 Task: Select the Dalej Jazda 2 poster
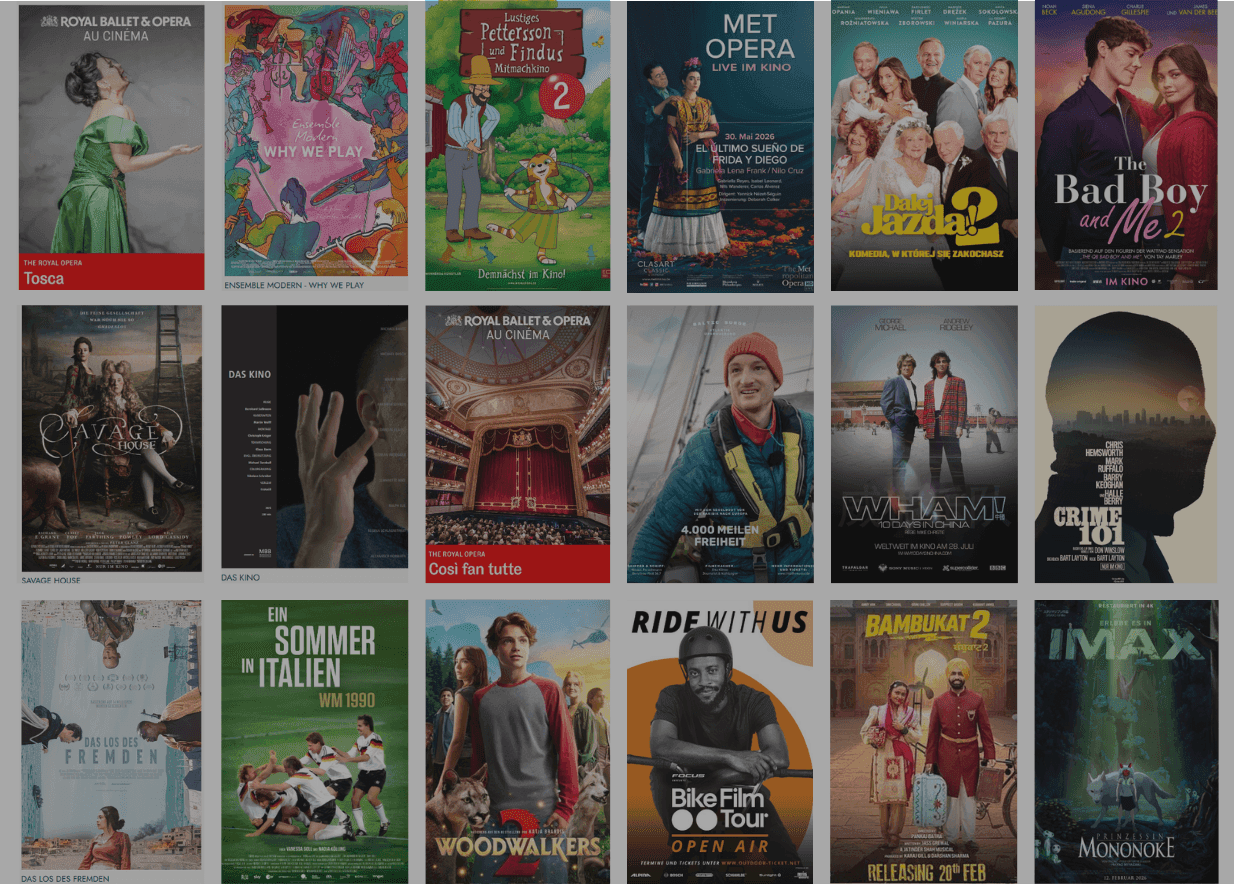tap(924, 146)
